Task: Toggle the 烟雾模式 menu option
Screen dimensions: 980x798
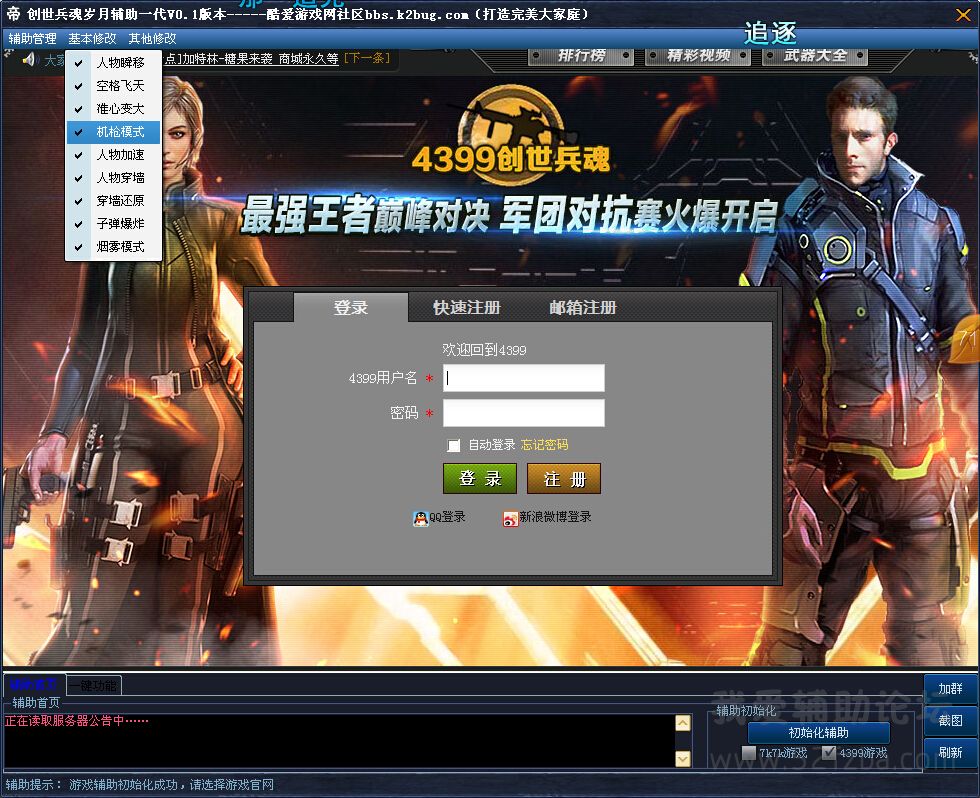Action: tap(113, 247)
